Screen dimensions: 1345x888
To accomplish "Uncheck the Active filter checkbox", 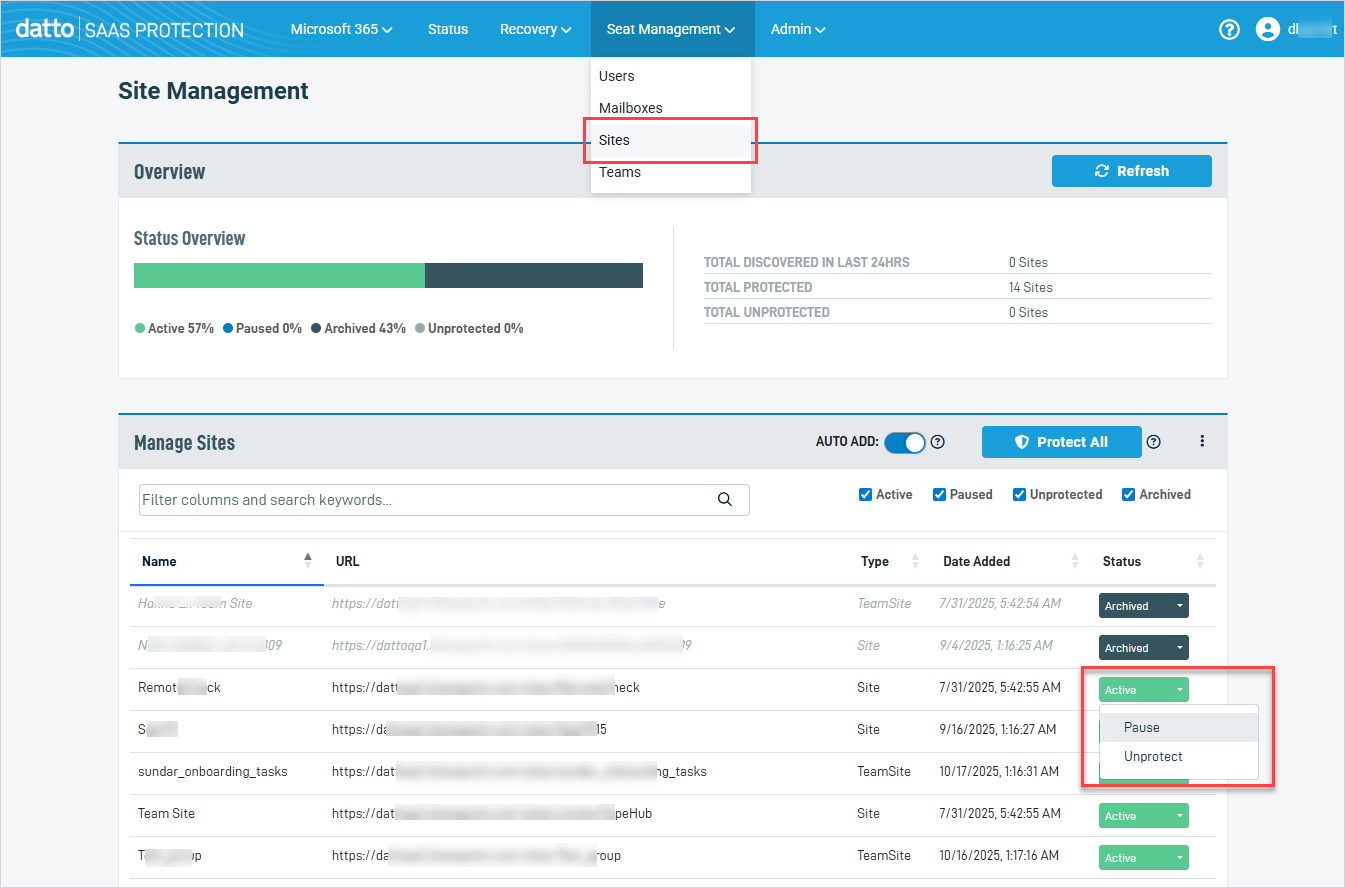I will point(865,495).
